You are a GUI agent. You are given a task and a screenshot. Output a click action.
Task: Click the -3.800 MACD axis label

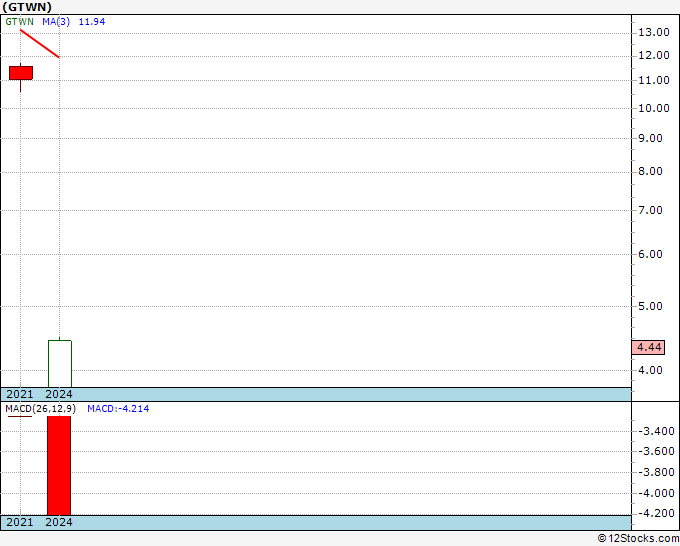tap(656, 472)
